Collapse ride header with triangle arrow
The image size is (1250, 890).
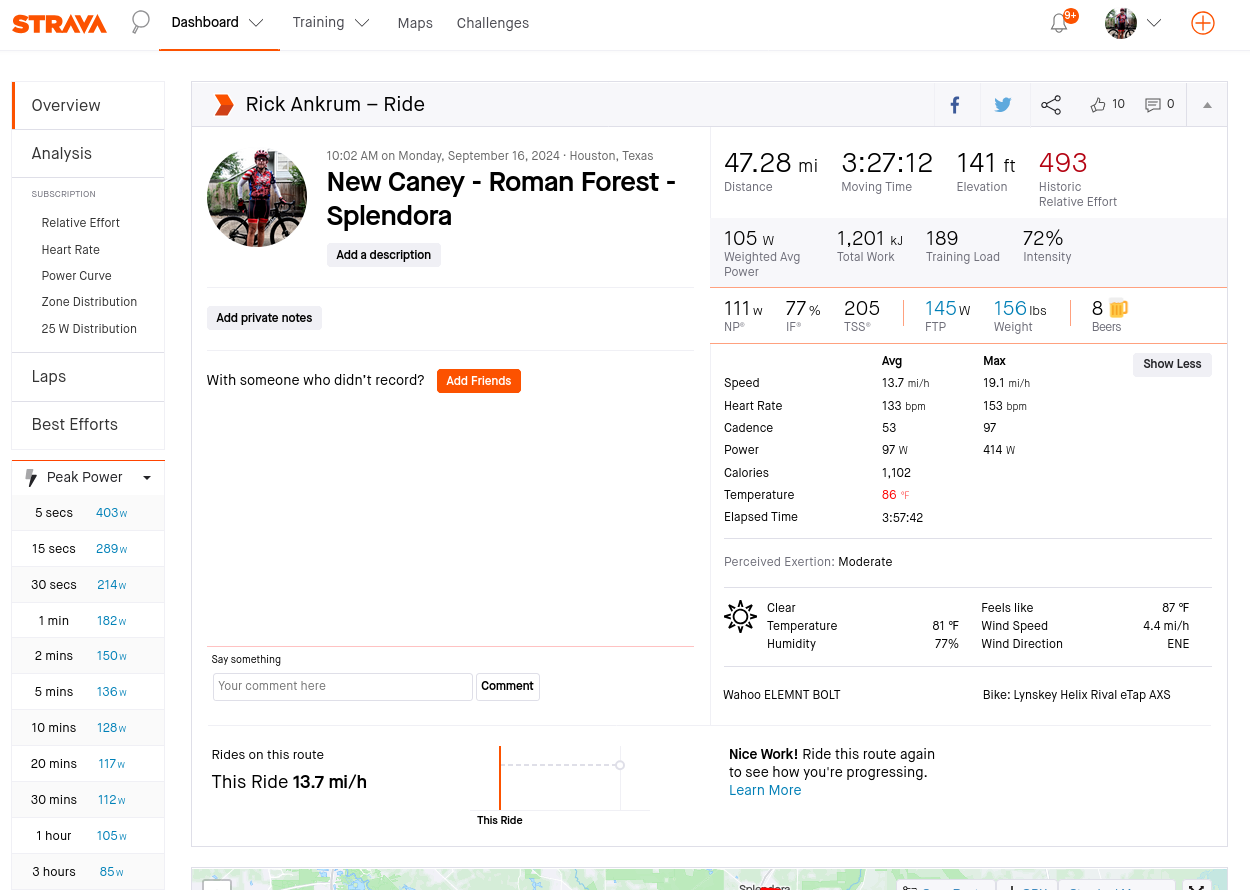click(1207, 105)
